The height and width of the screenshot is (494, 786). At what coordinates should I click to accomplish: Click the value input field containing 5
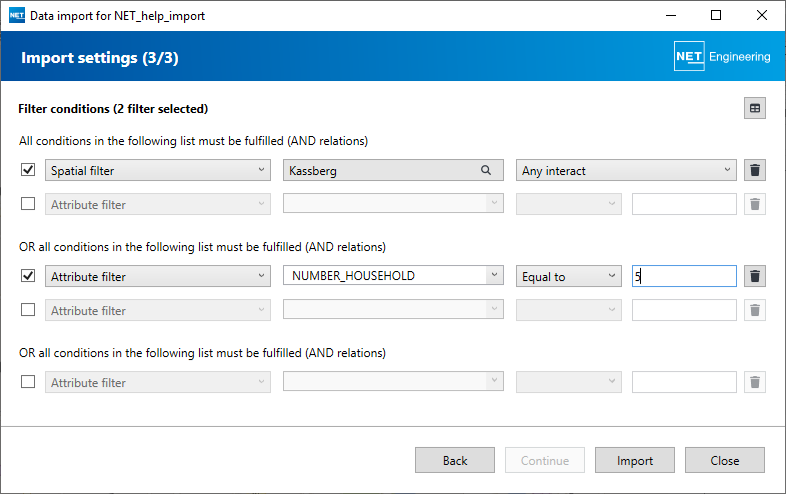click(684, 276)
